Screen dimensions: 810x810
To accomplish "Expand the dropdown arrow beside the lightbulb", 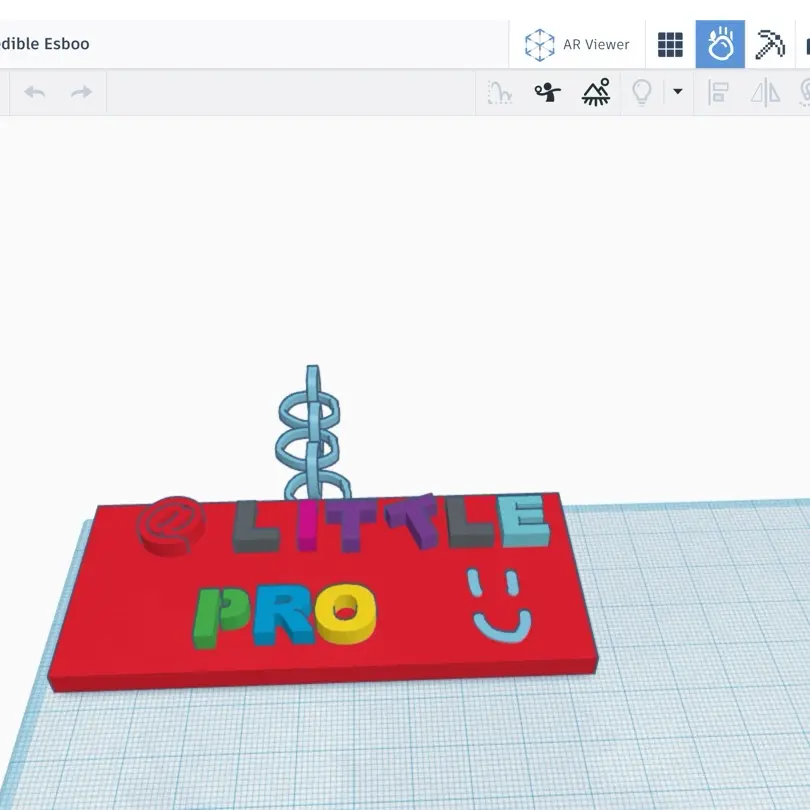I will [677, 92].
